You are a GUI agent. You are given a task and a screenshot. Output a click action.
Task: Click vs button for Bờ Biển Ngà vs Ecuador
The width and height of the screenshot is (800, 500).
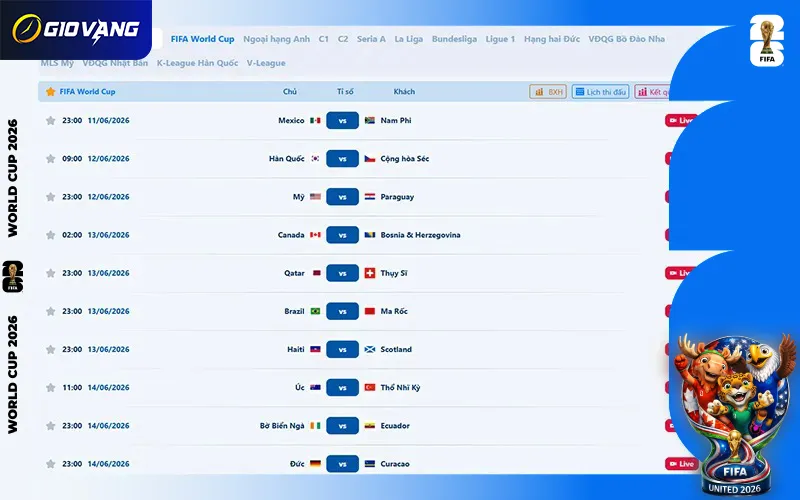pyautogui.click(x=342, y=426)
